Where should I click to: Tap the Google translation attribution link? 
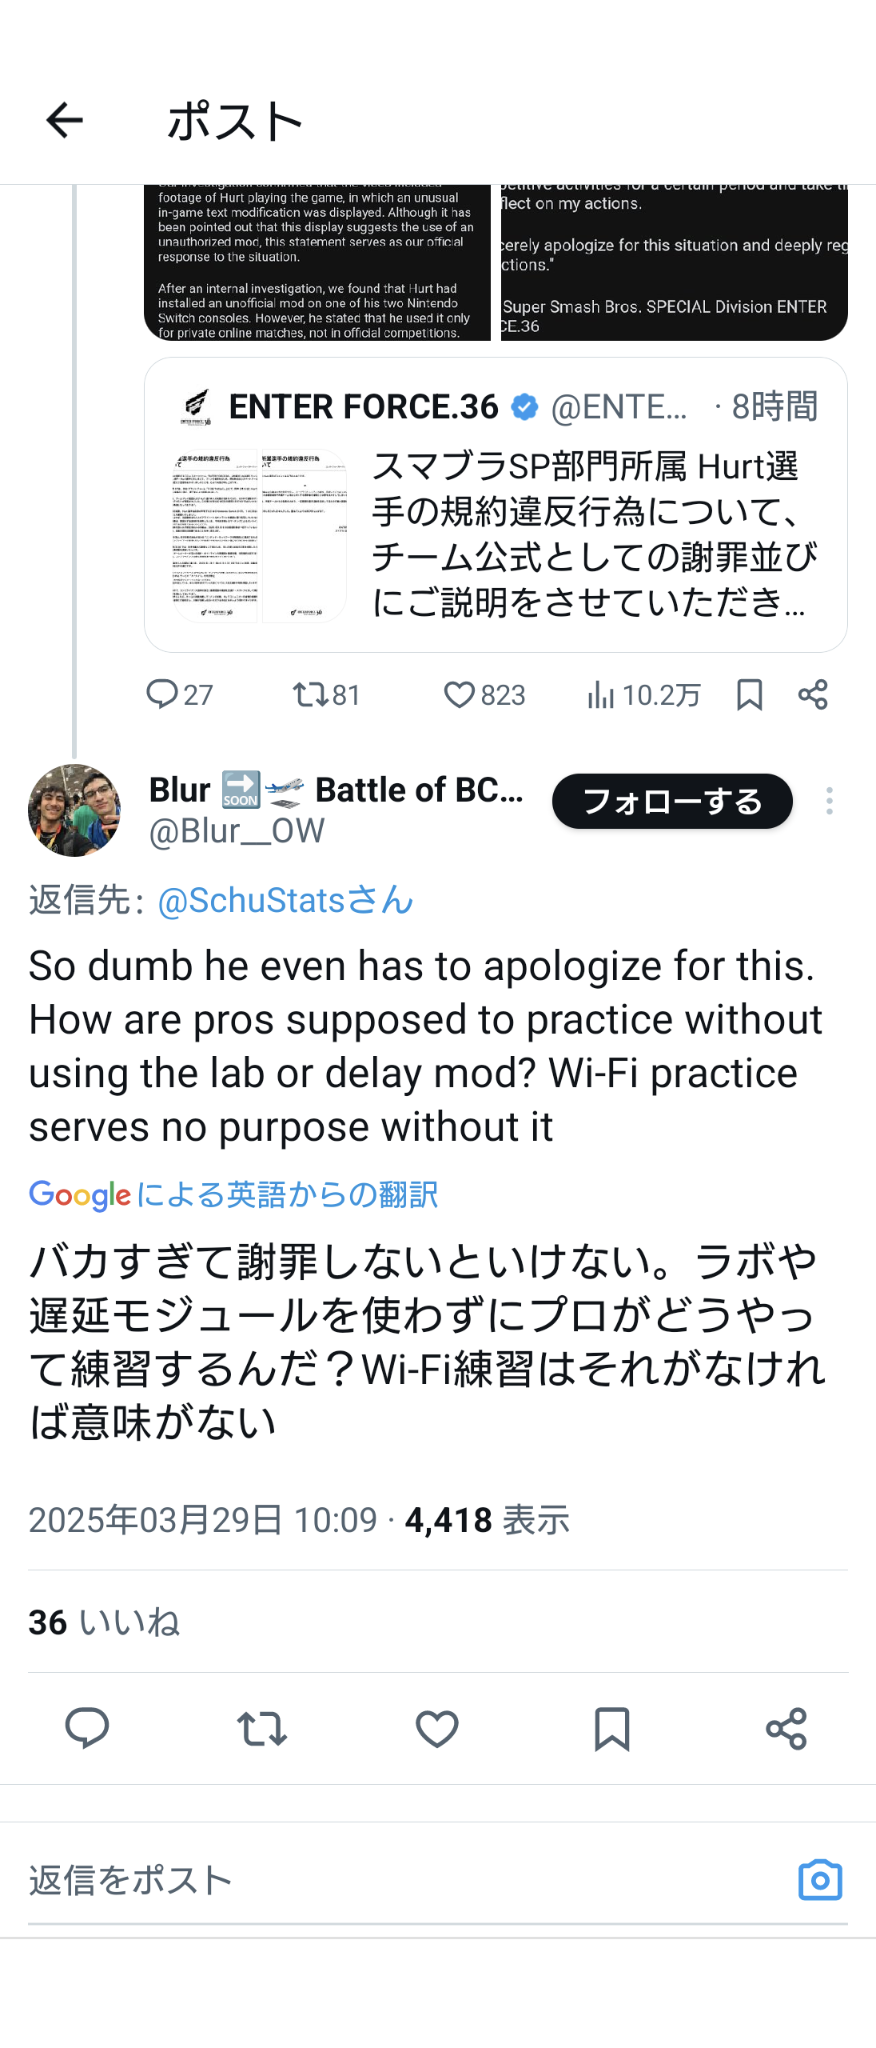click(233, 1194)
